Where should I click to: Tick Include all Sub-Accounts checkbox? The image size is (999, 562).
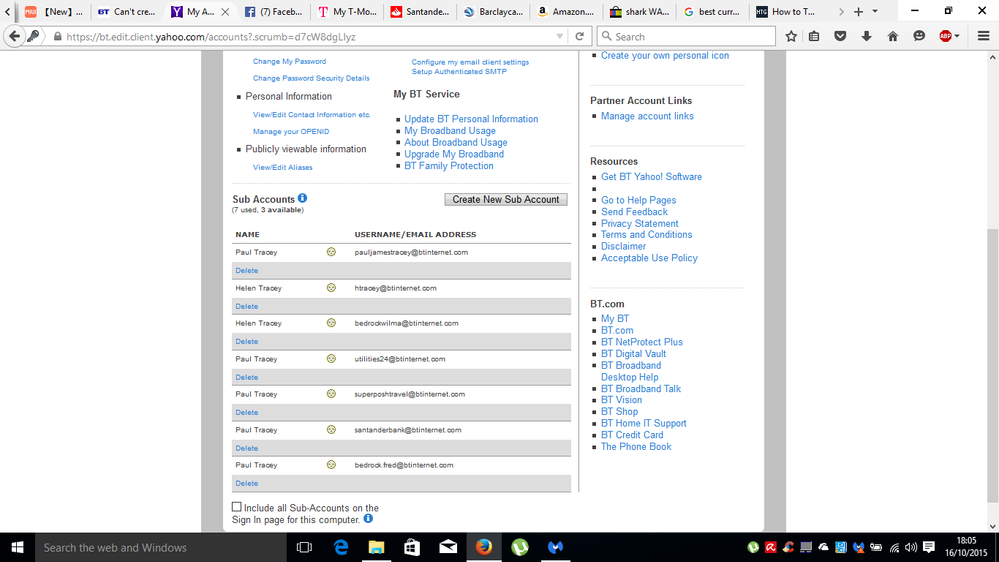point(236,507)
